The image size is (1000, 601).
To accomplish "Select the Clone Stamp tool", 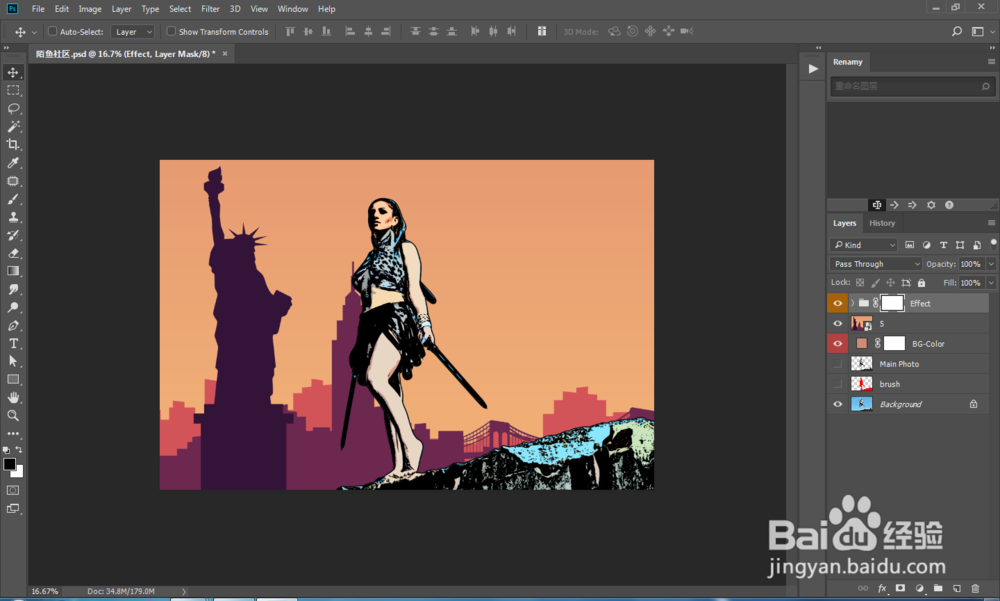I will [13, 217].
